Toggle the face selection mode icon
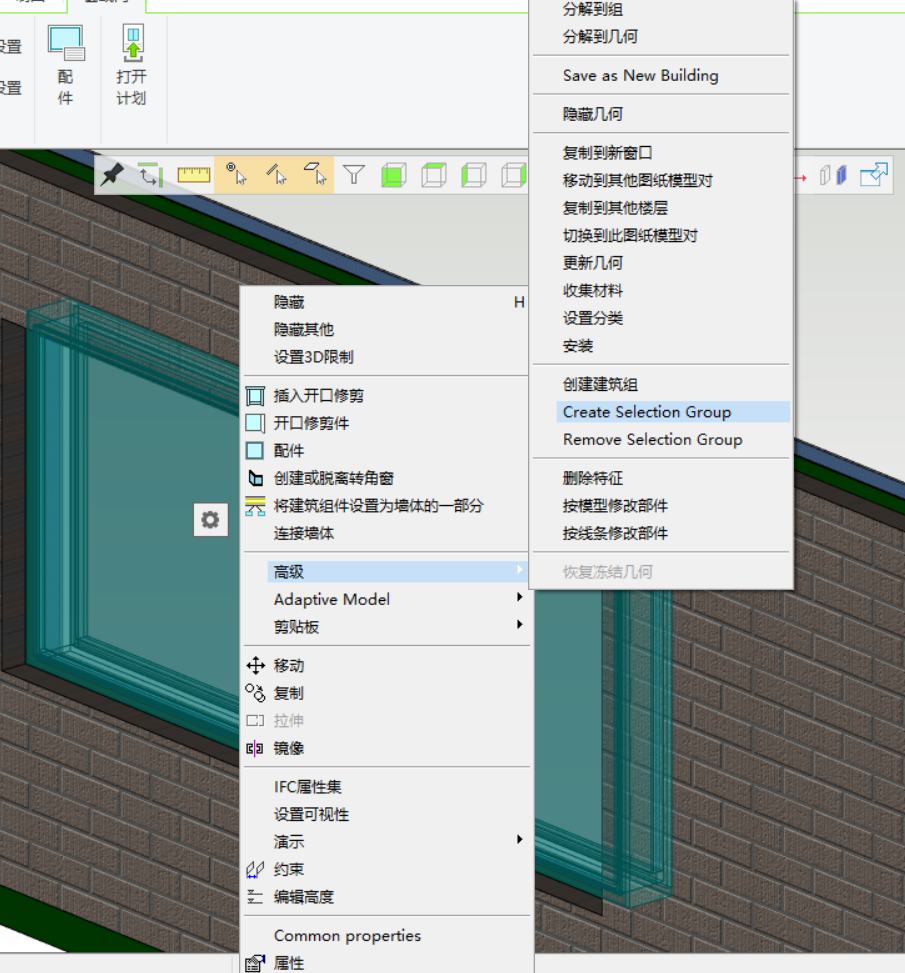 pos(315,174)
